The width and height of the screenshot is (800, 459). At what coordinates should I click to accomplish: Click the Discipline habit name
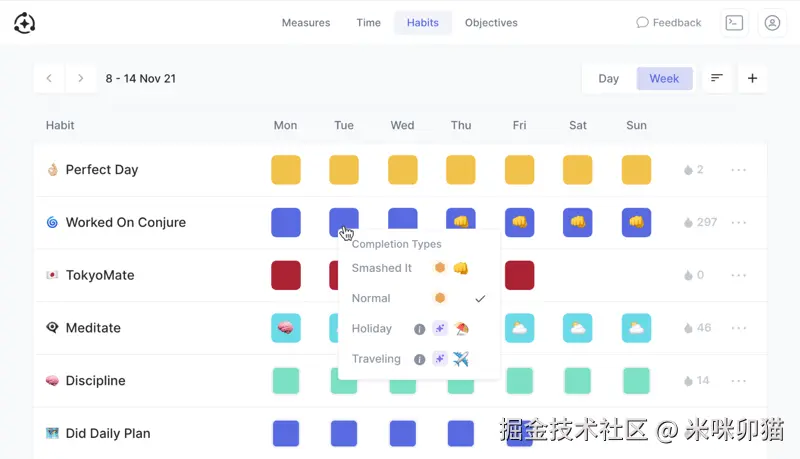[x=95, y=380]
